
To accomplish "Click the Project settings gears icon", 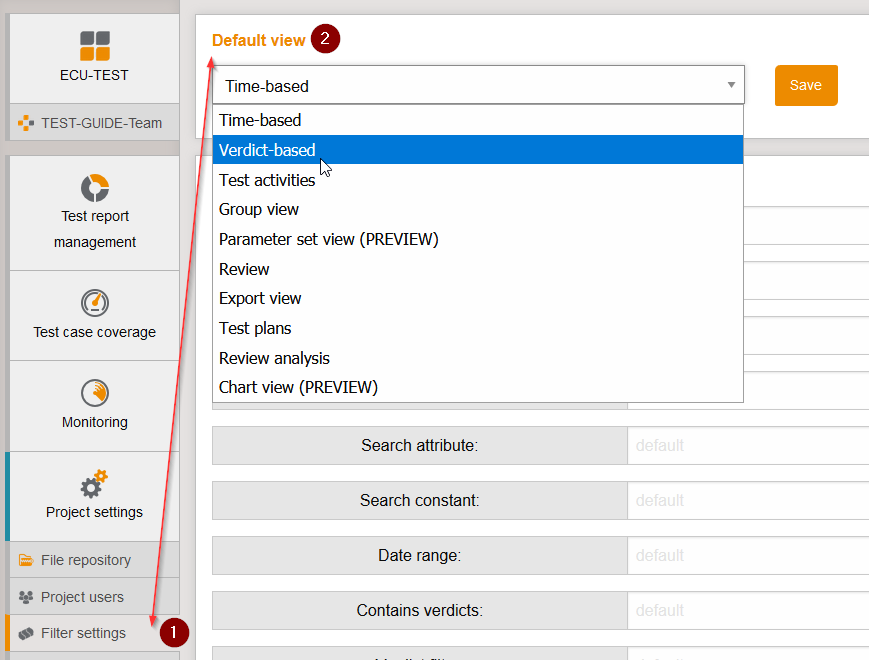I will click(95, 484).
